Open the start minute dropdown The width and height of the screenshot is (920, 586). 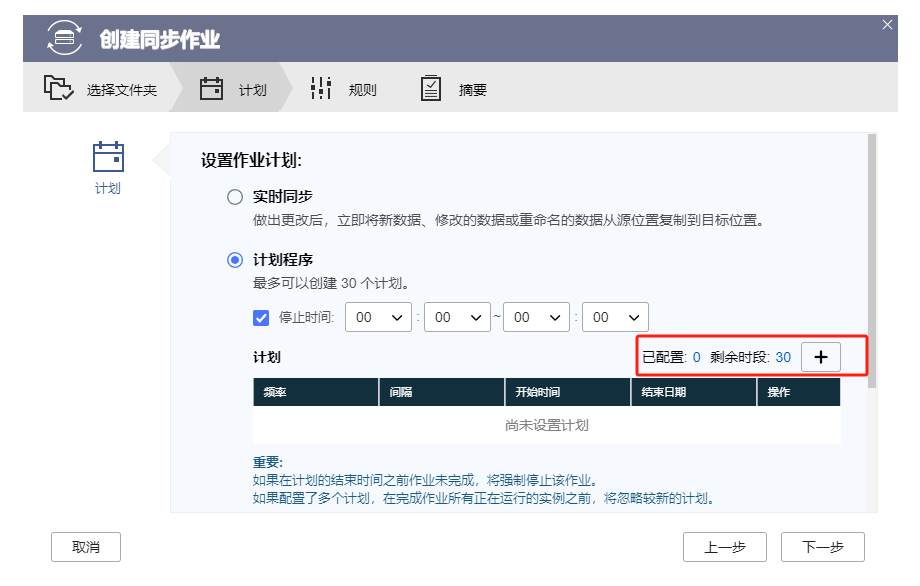pos(457,317)
